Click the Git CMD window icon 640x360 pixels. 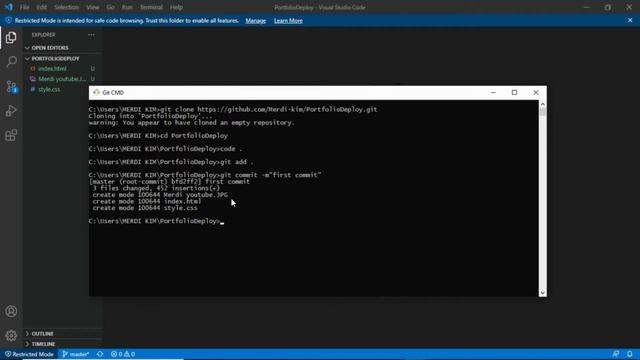pos(96,92)
